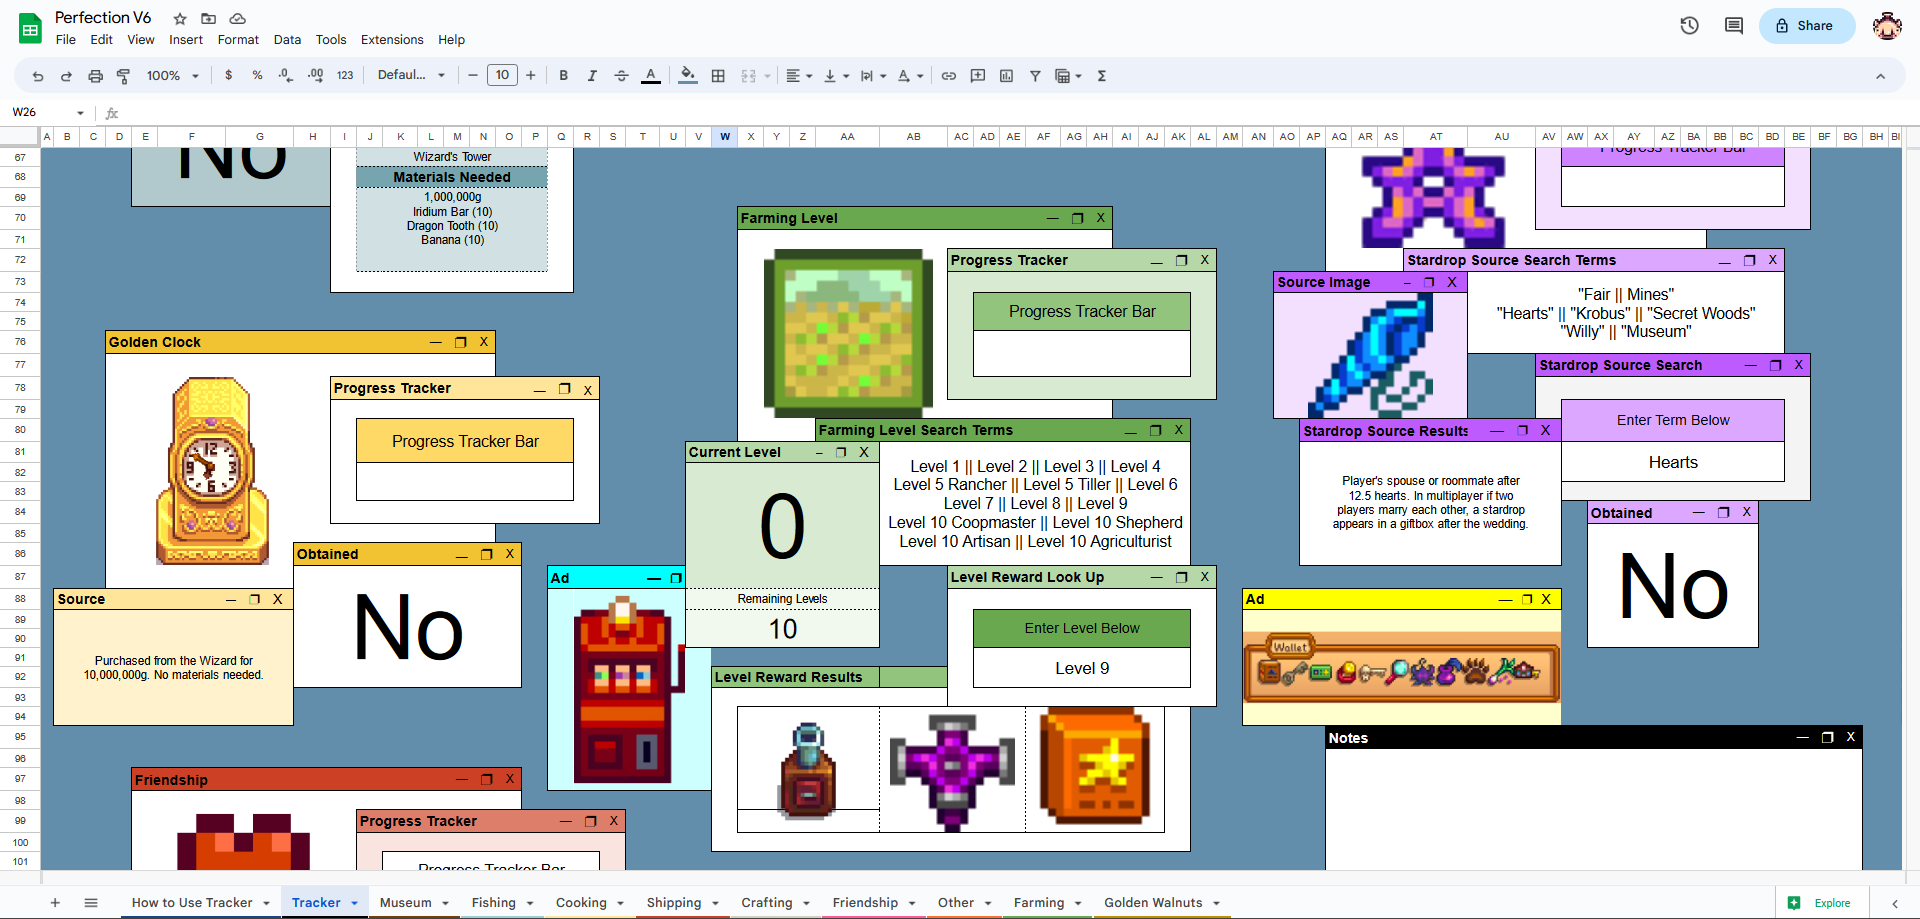Open the File menu

[66, 40]
